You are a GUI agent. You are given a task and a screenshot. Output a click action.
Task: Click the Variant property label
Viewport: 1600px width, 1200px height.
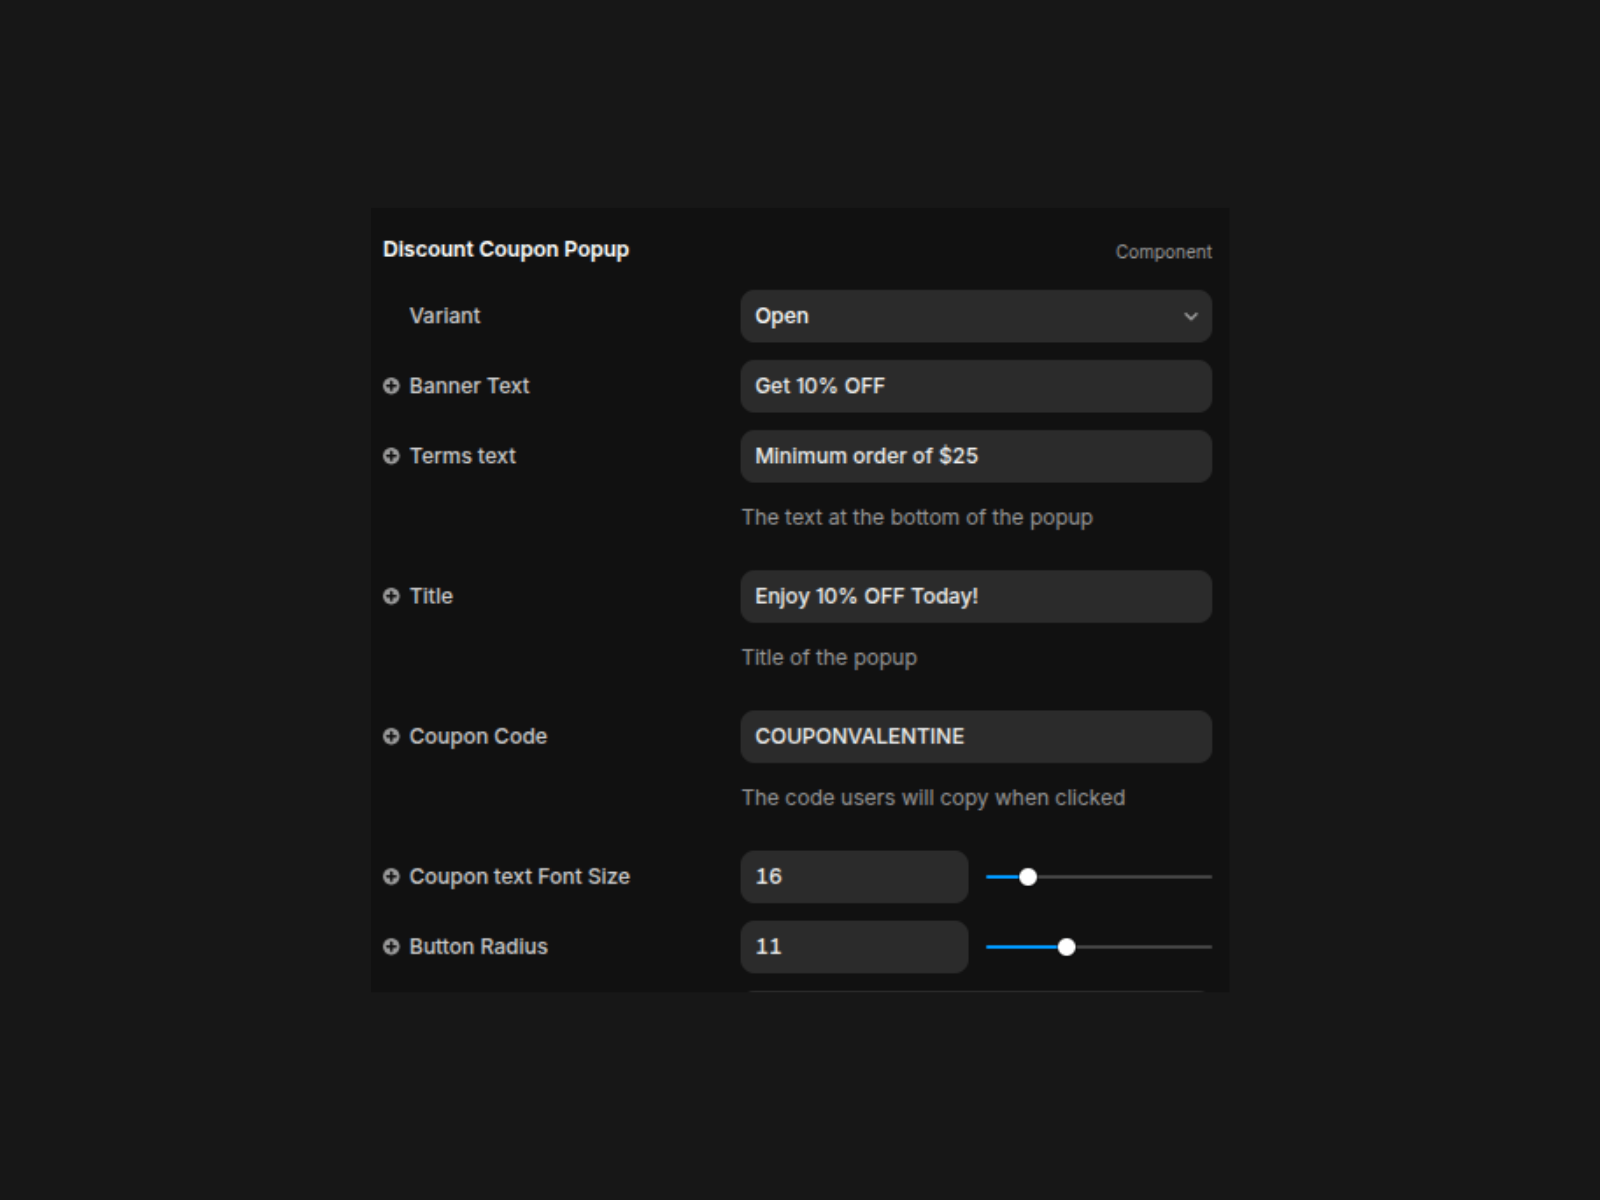[444, 316]
